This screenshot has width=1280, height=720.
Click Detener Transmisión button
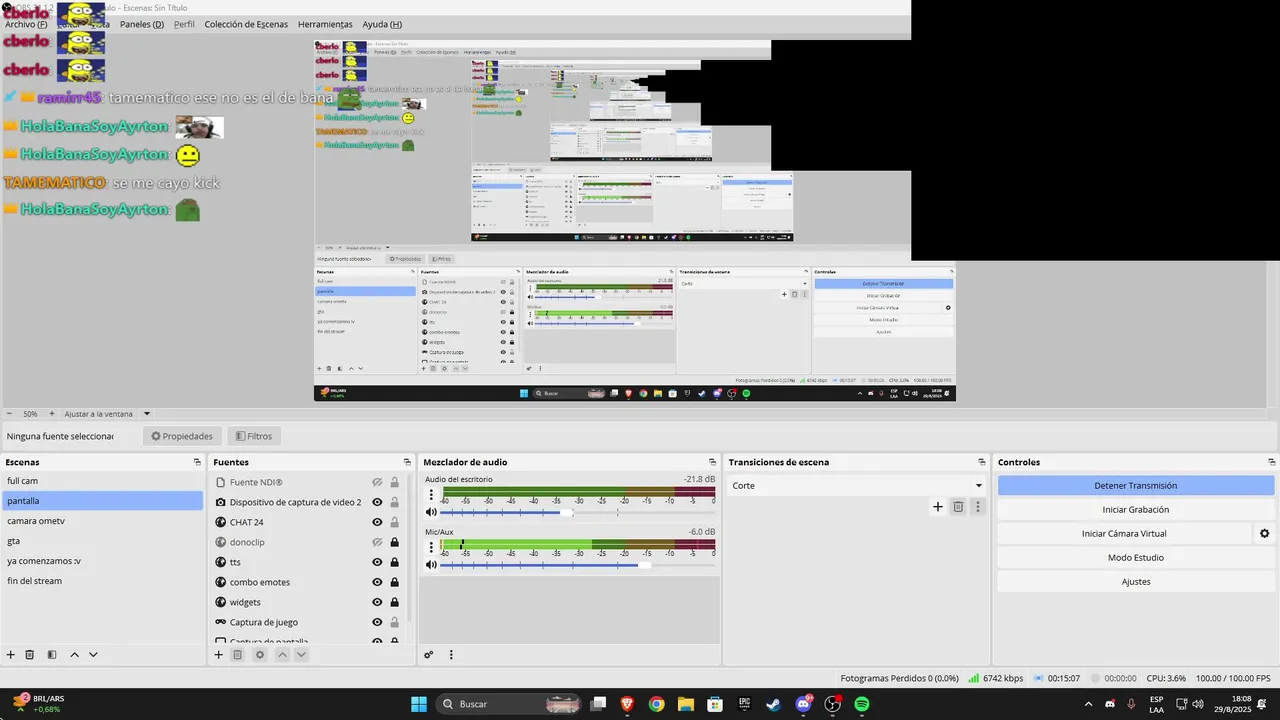pyautogui.click(x=1135, y=485)
